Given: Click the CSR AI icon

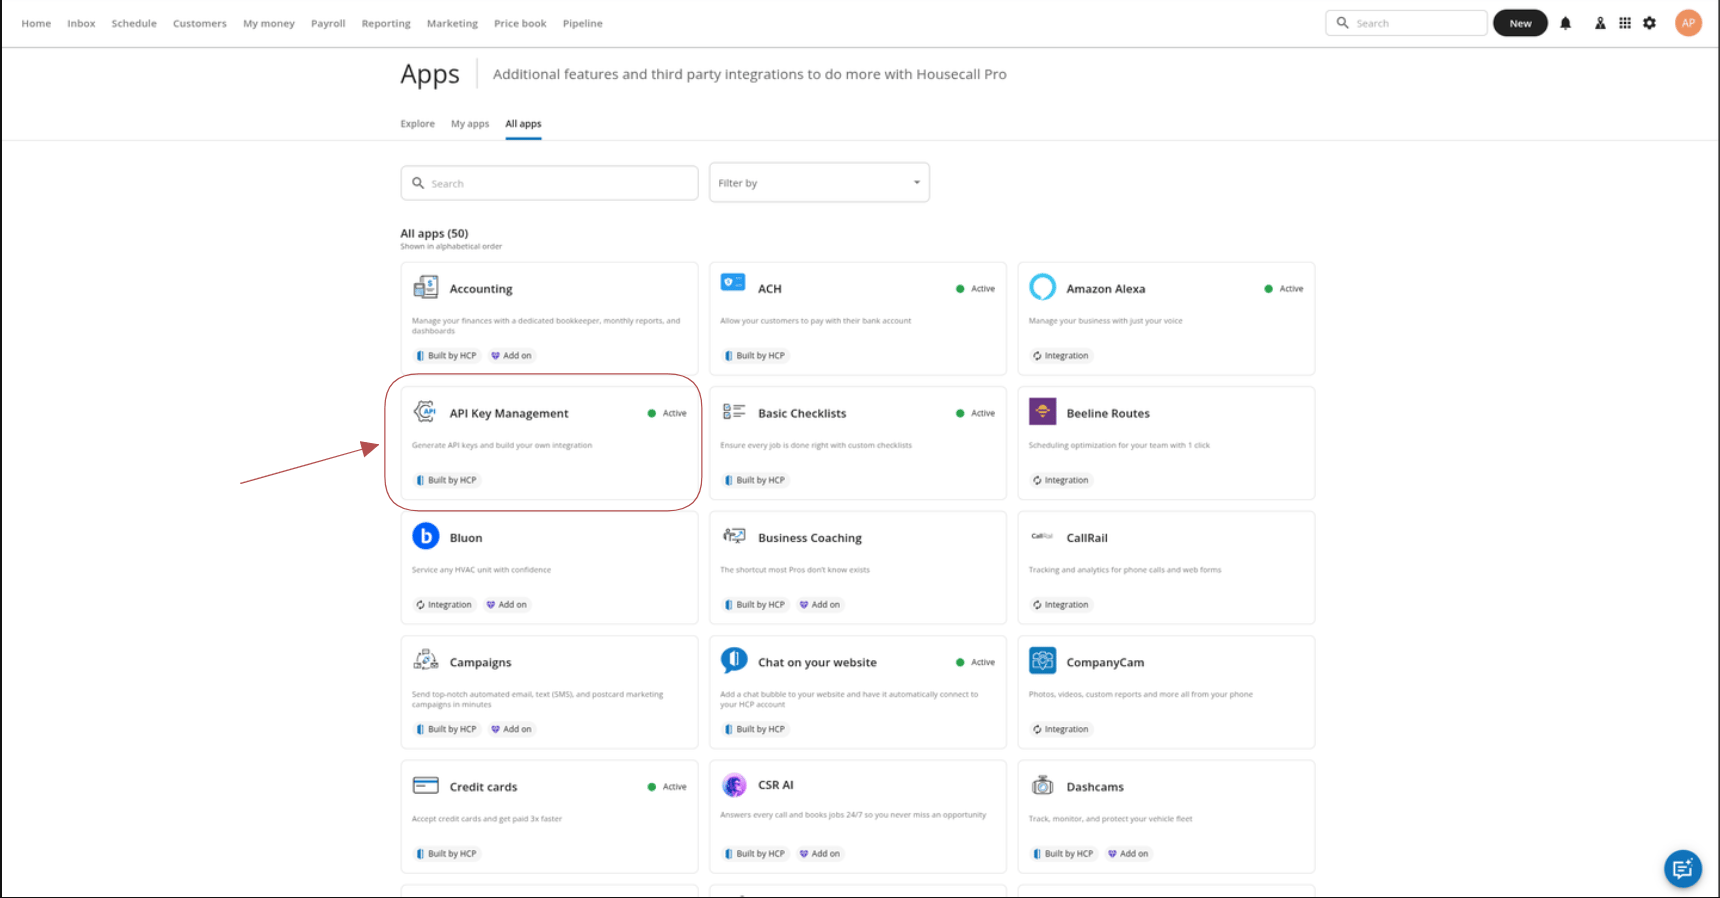Looking at the screenshot, I should pyautogui.click(x=734, y=785).
